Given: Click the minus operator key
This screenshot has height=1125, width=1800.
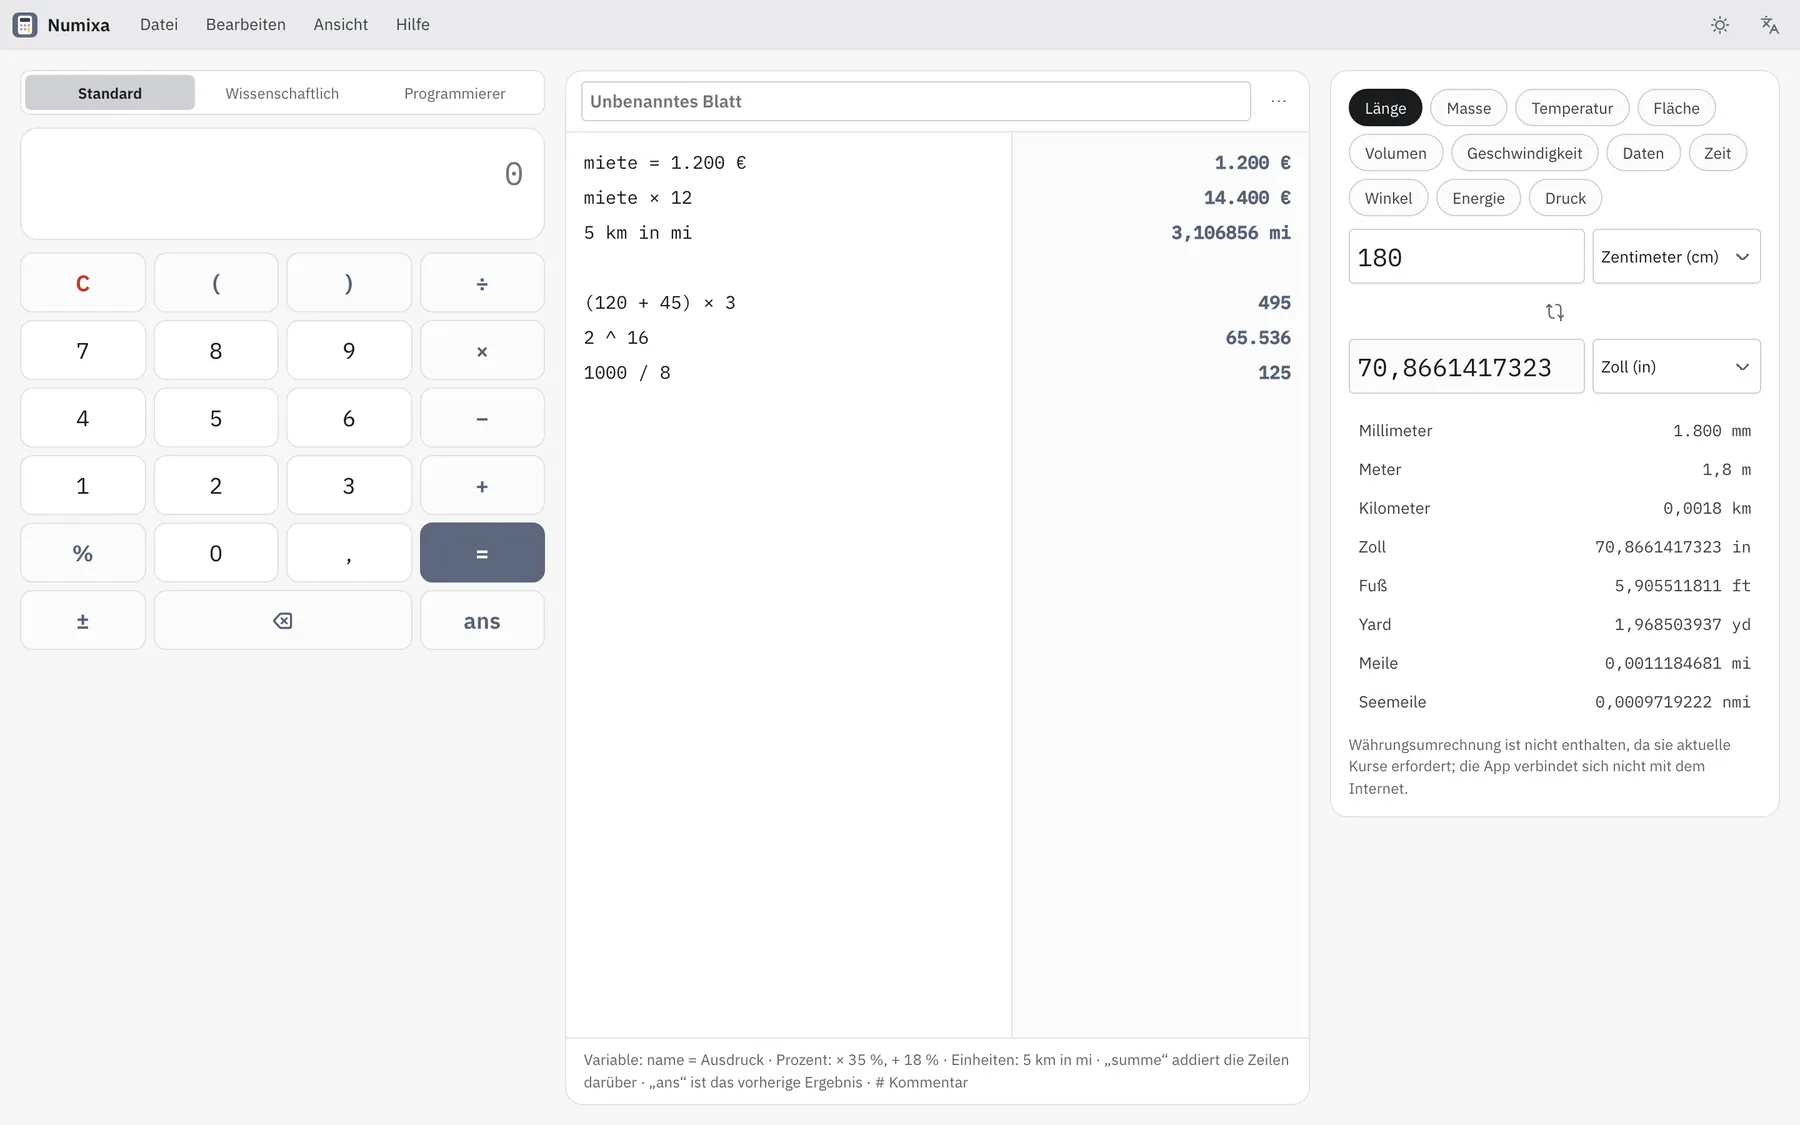Looking at the screenshot, I should pos(482,418).
